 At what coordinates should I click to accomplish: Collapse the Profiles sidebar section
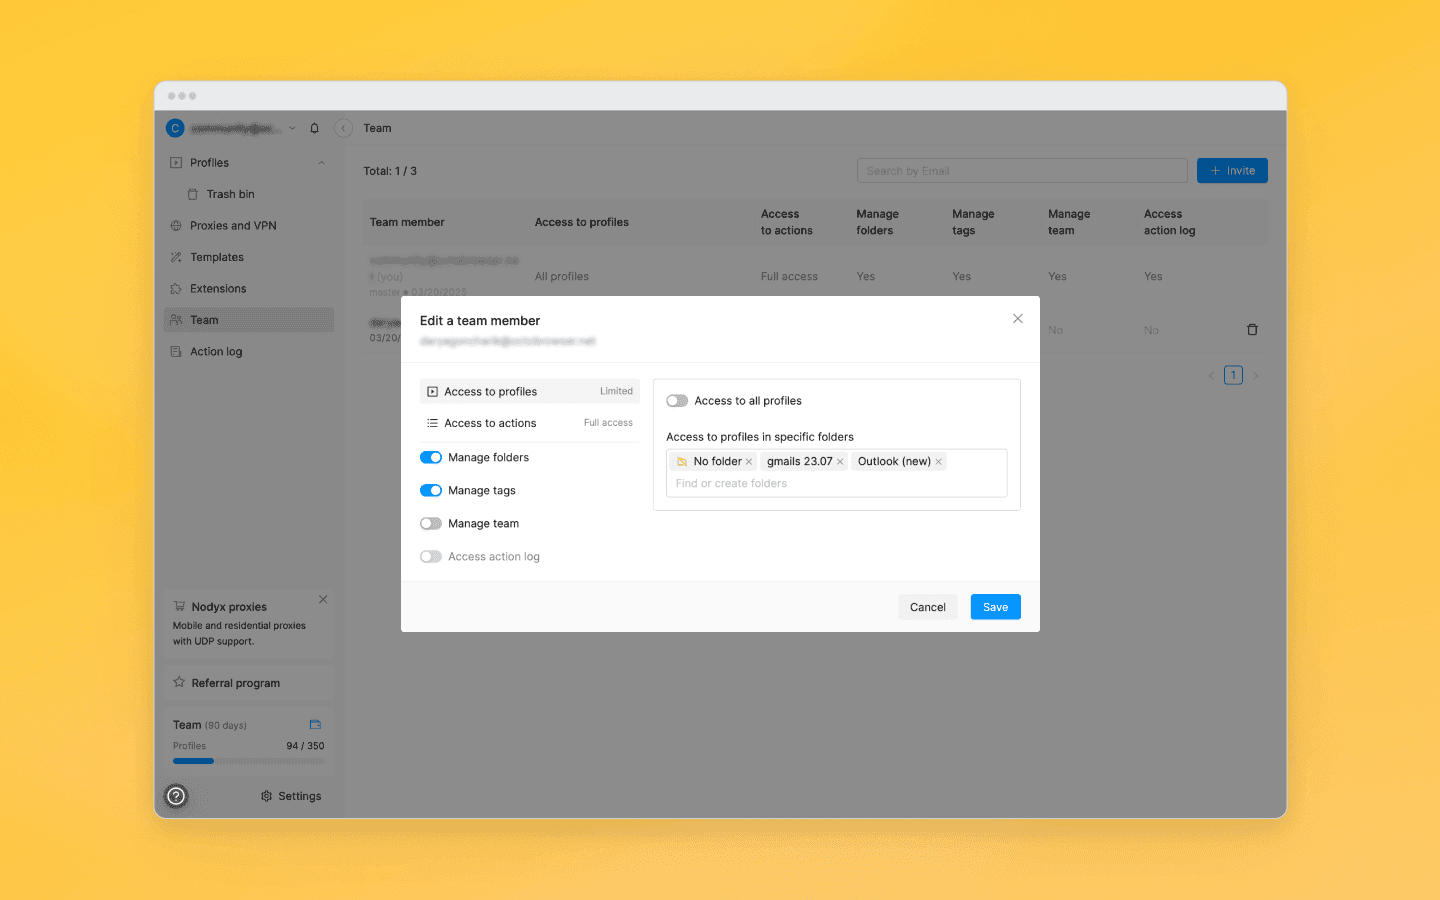click(x=322, y=163)
